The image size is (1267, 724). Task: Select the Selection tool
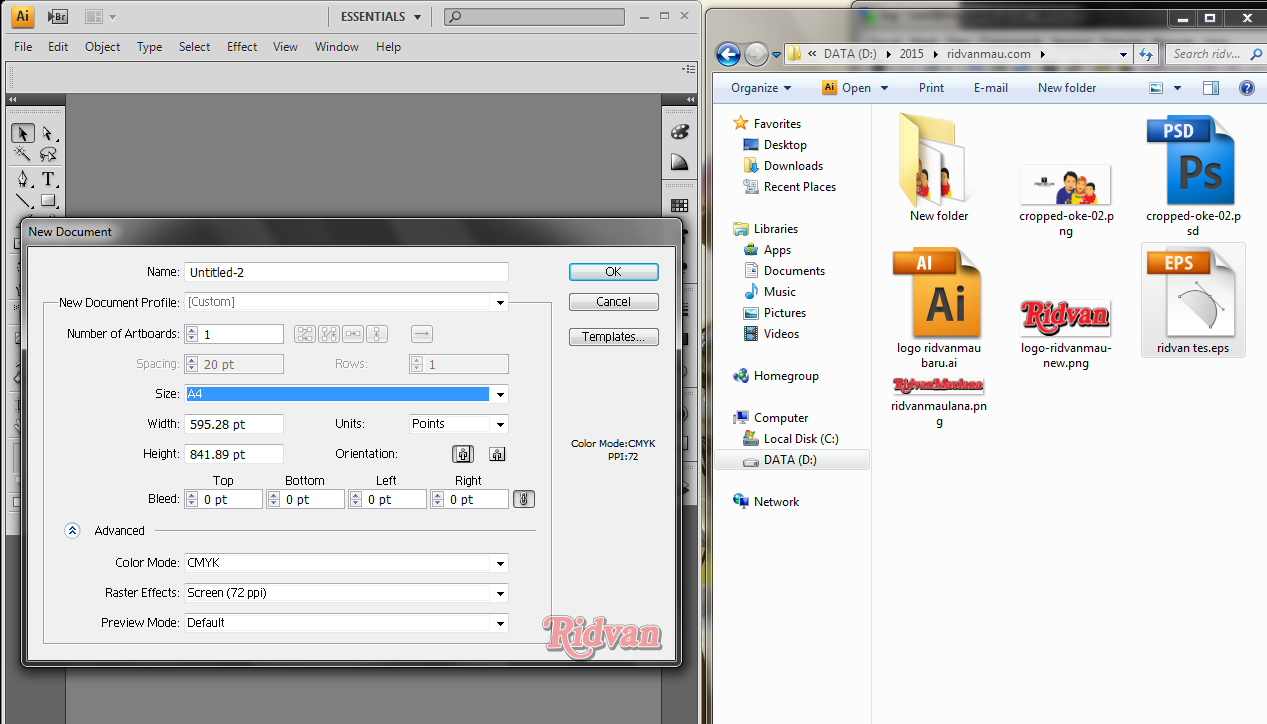(22, 133)
